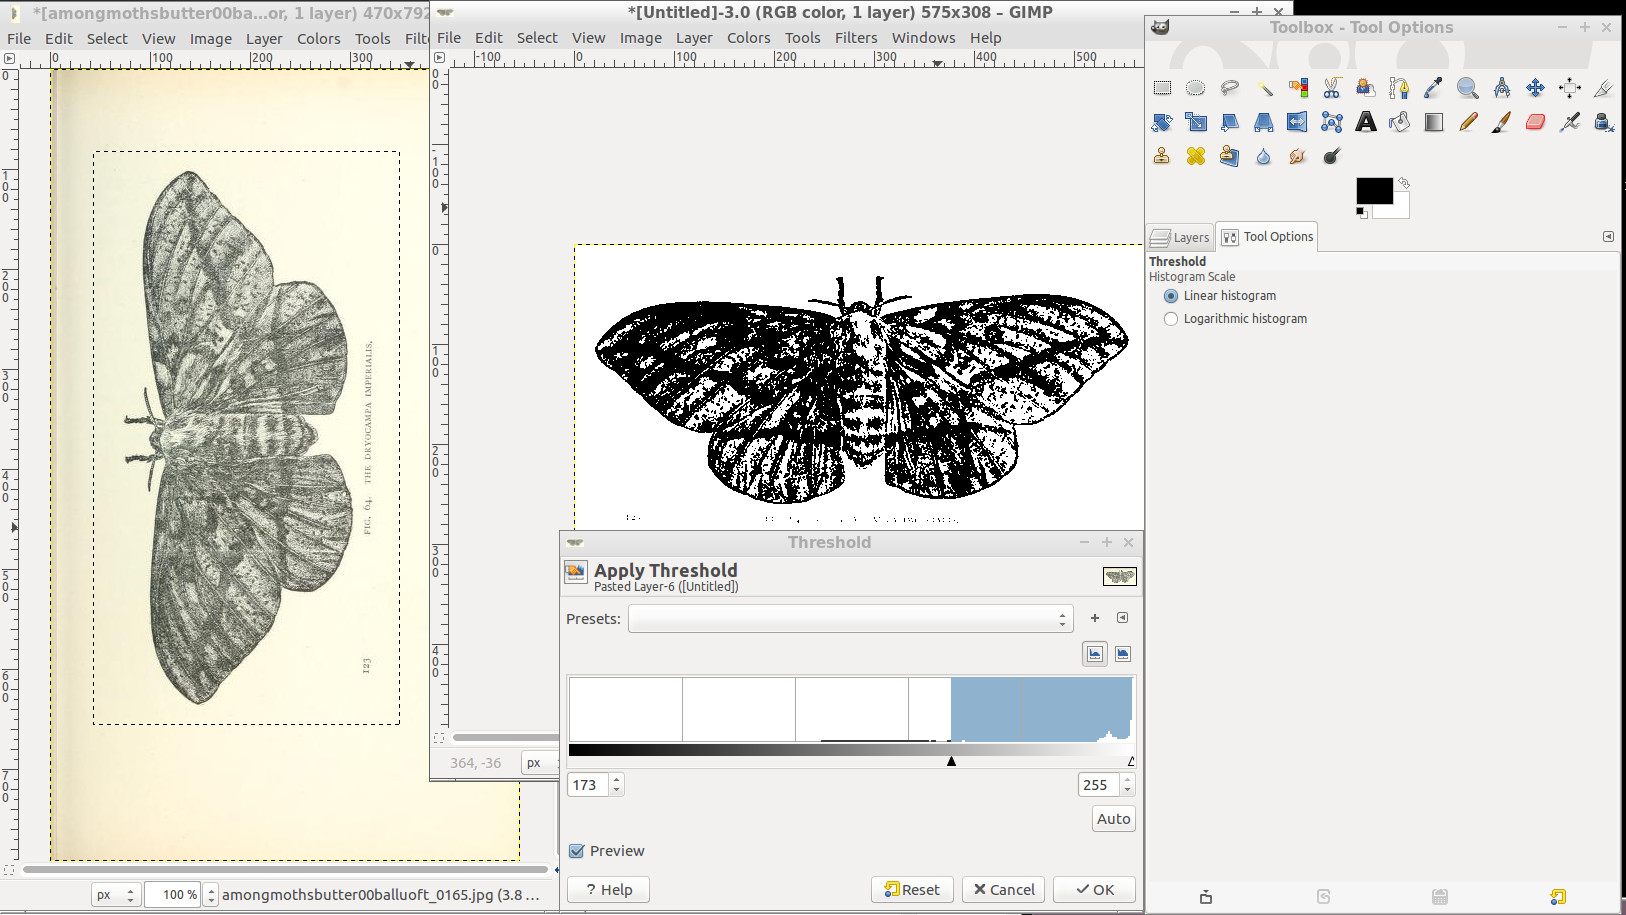Switch to logarithmic histogram button in Threshold dialog
The height and width of the screenshot is (915, 1626).
click(x=1123, y=654)
